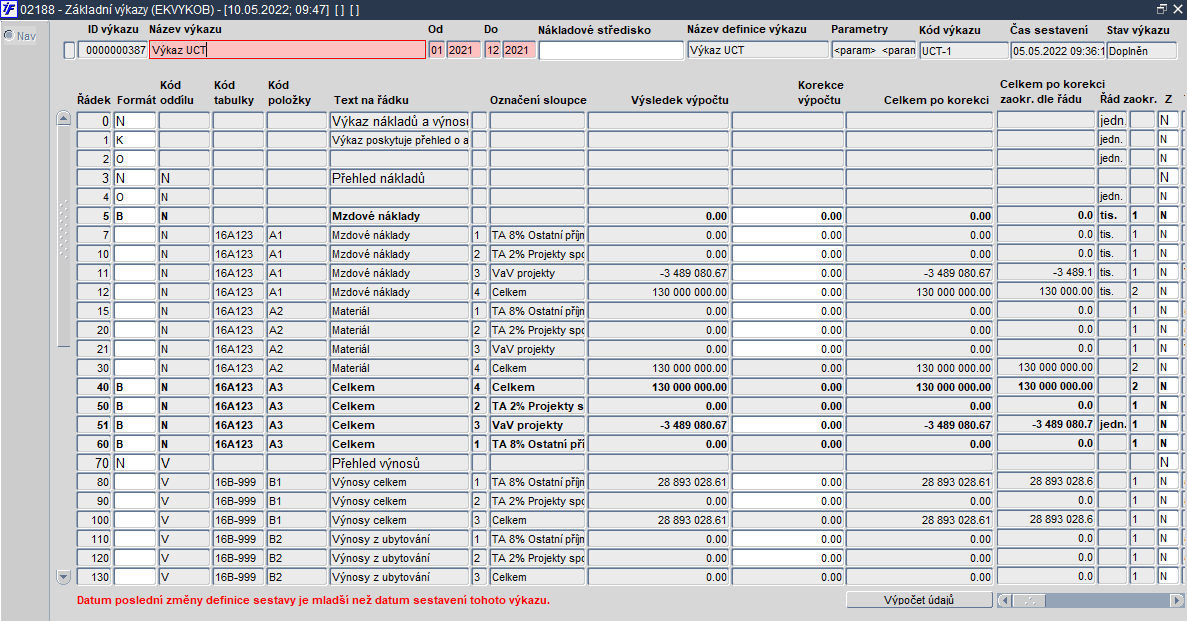Click the Název výkazu input field
This screenshot has width=1187, height=621.
click(288, 50)
